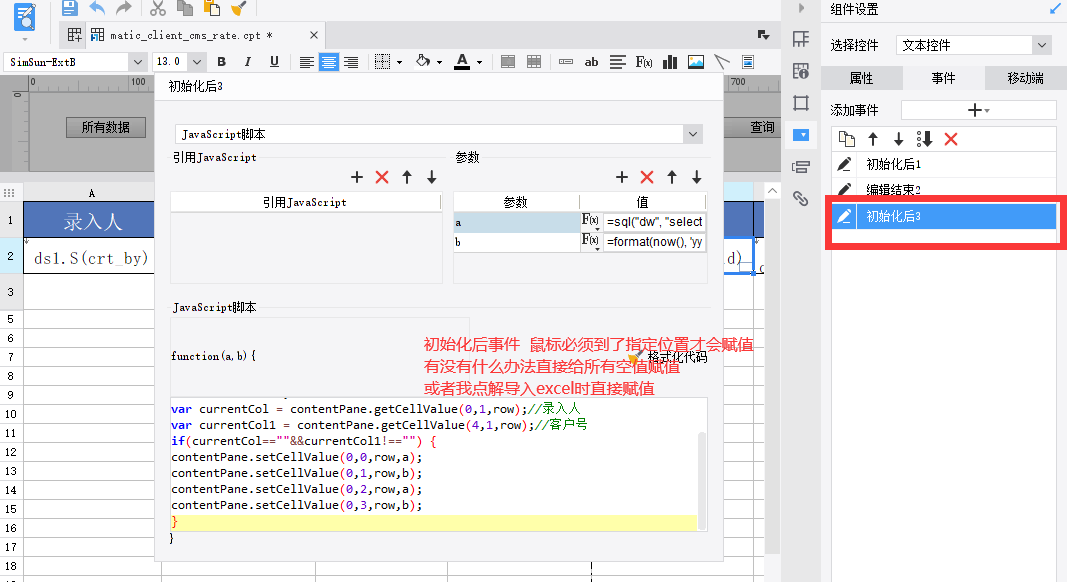Add a referenced JavaScript entry

[357, 178]
